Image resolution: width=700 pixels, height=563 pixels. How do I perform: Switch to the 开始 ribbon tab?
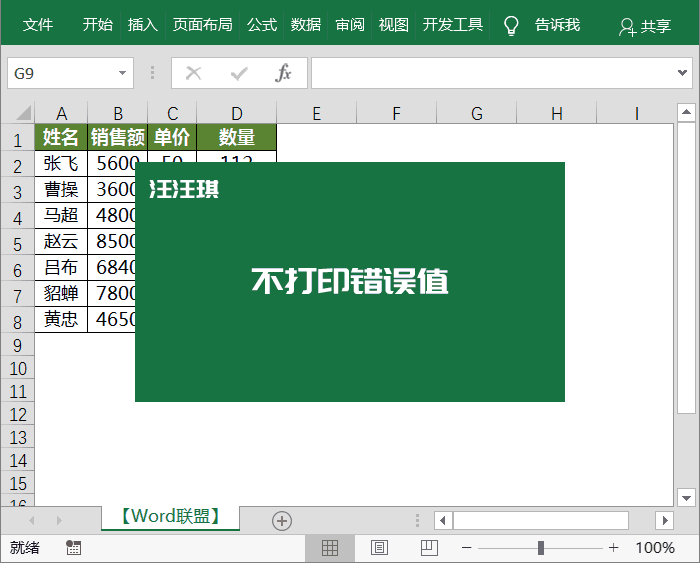[97, 25]
